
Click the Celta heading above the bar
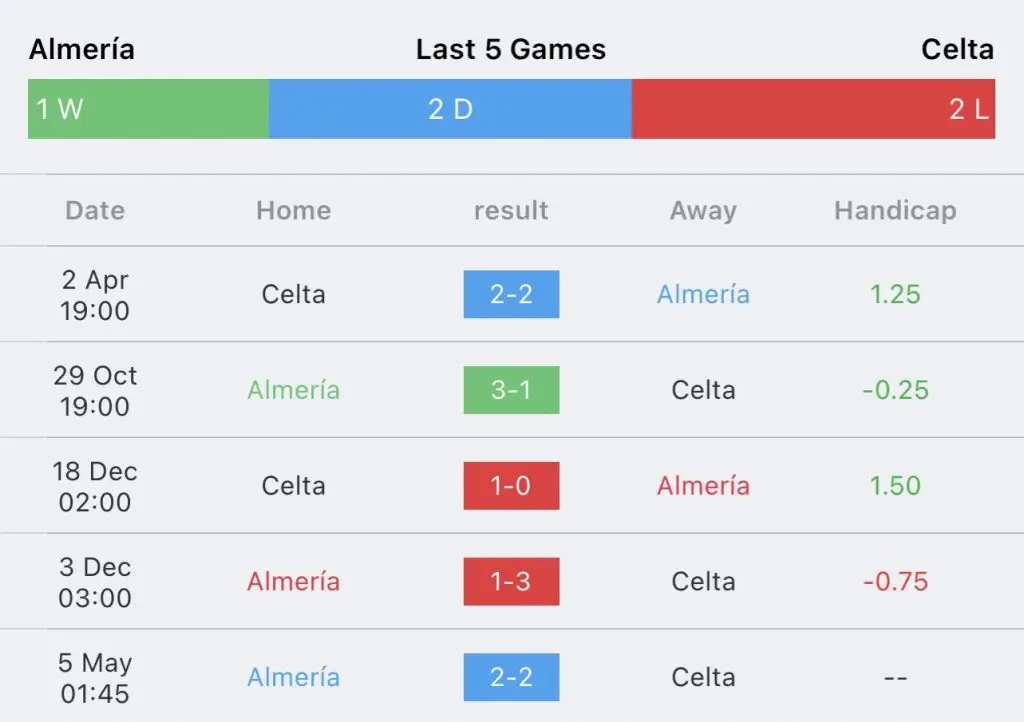[957, 49]
